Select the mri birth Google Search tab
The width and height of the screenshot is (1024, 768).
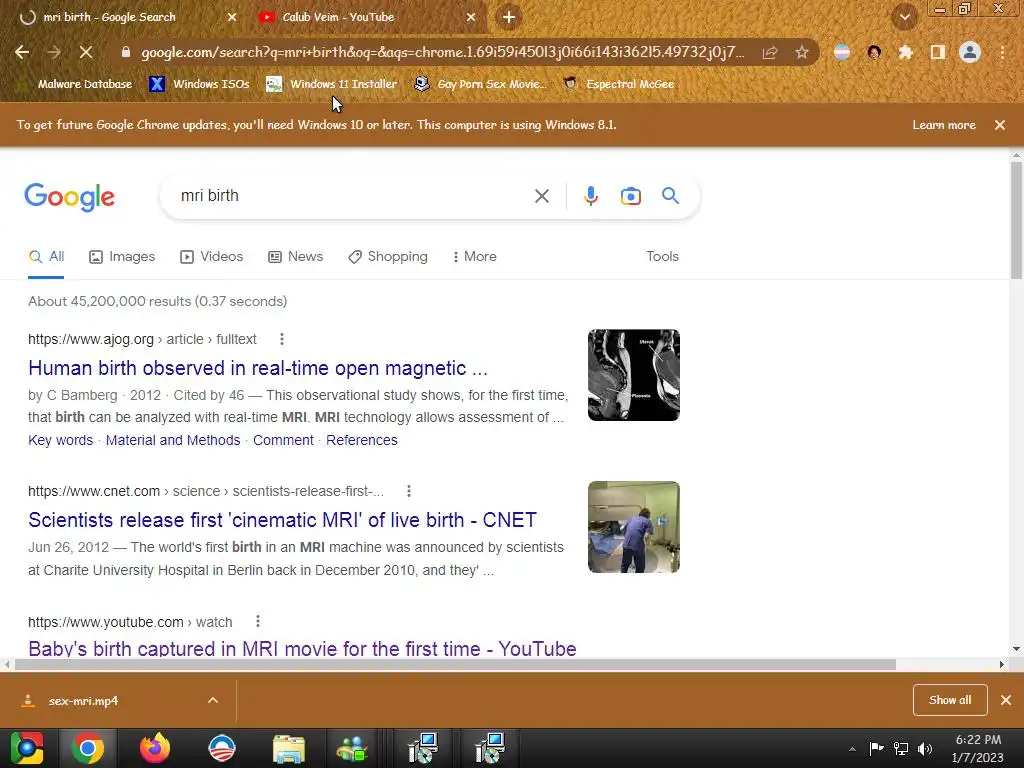point(124,17)
